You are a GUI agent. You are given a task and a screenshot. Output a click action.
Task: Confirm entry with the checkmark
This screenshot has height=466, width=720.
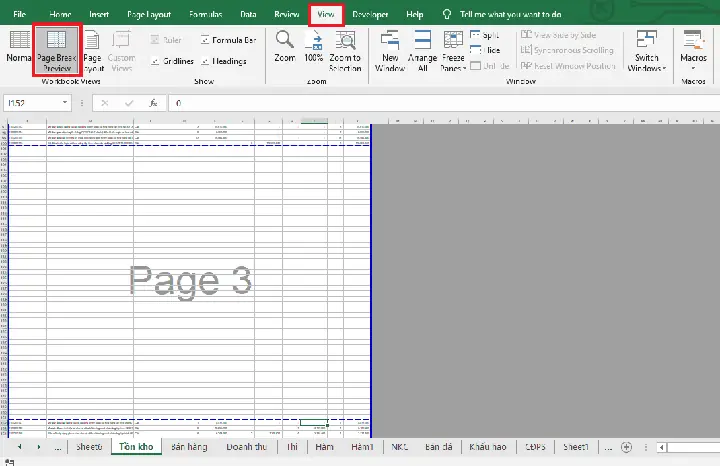[129, 103]
